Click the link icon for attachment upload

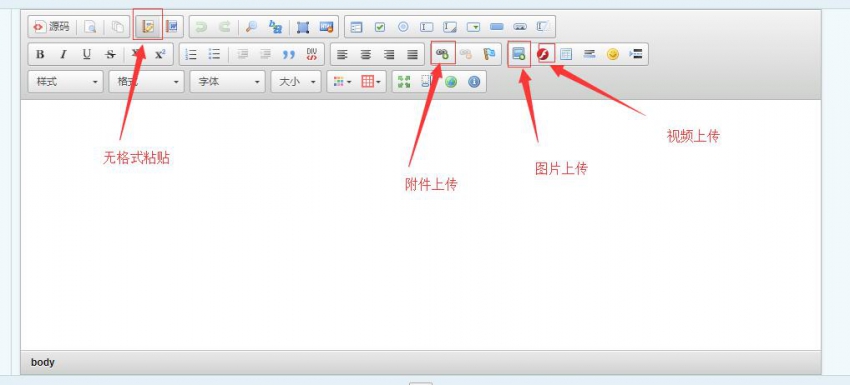[442, 54]
